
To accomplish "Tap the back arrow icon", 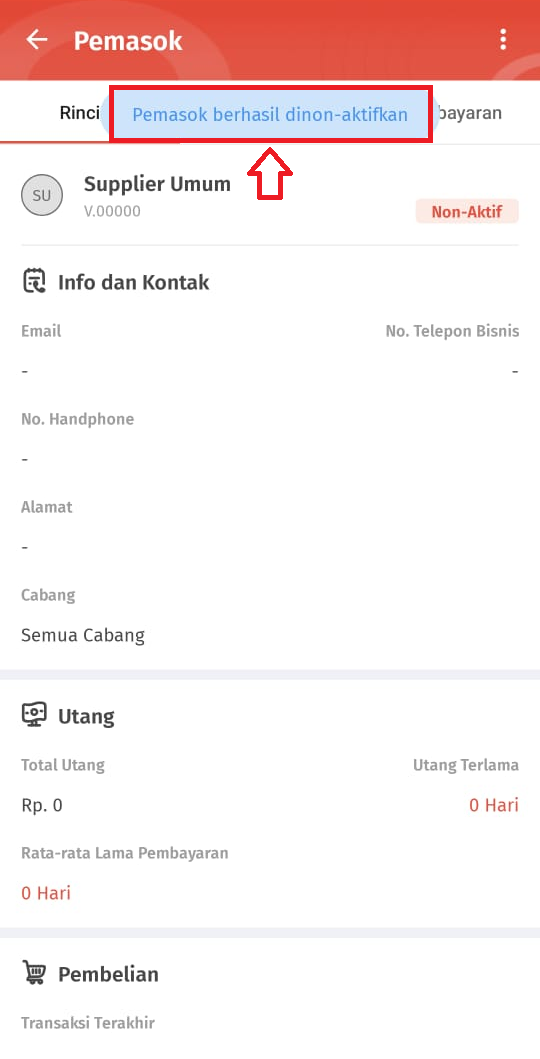I will pos(36,40).
